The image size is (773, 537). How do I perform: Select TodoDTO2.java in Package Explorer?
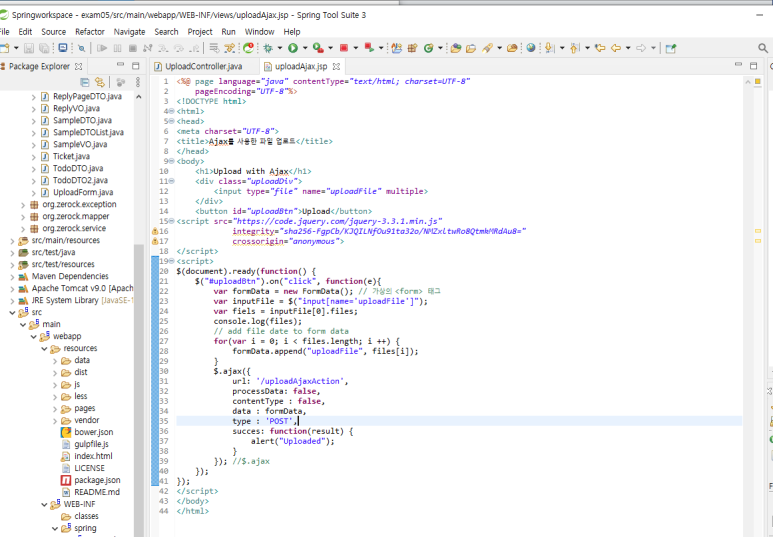80,180
